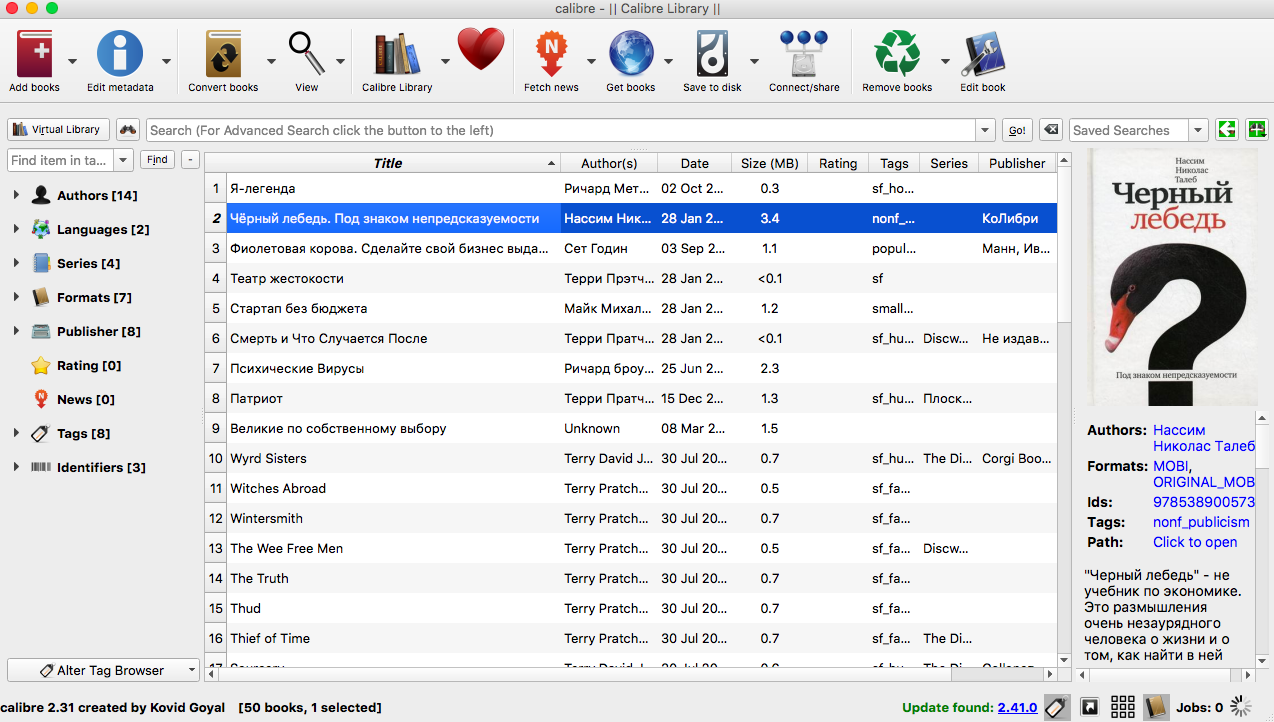Open the Нассим Николас Талеб author link
Screen dimensions: 1274x722
click(1203, 438)
